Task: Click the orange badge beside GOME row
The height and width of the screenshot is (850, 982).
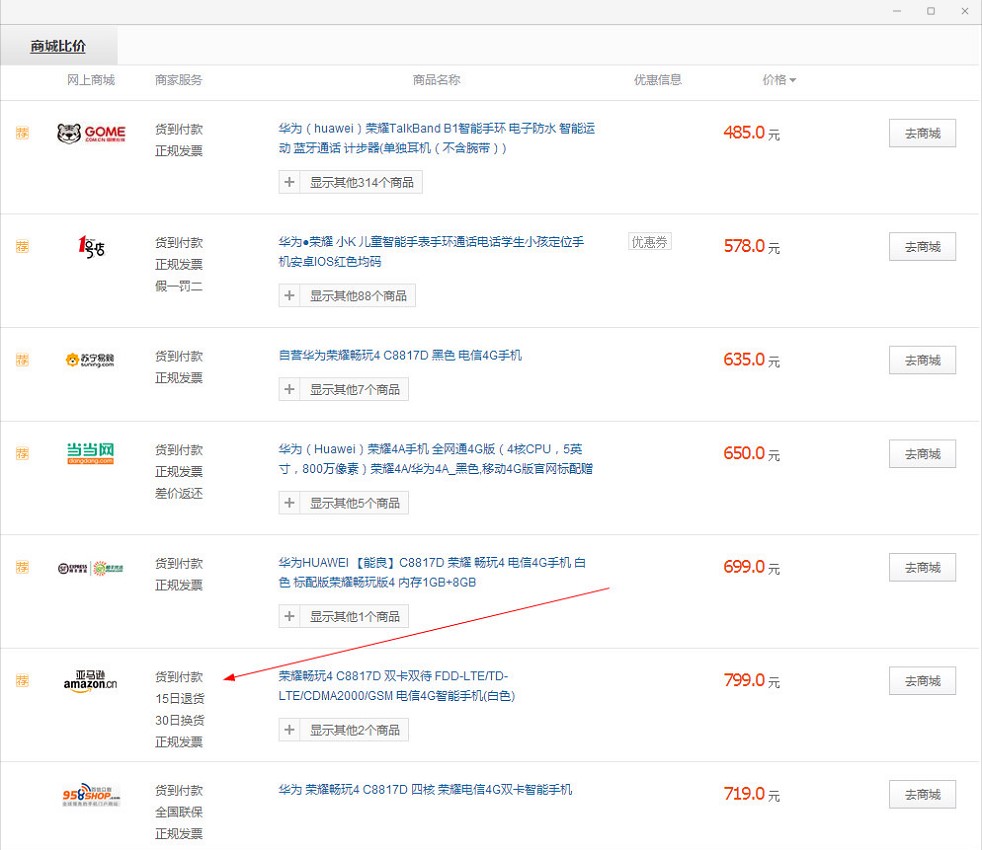Action: tap(22, 133)
